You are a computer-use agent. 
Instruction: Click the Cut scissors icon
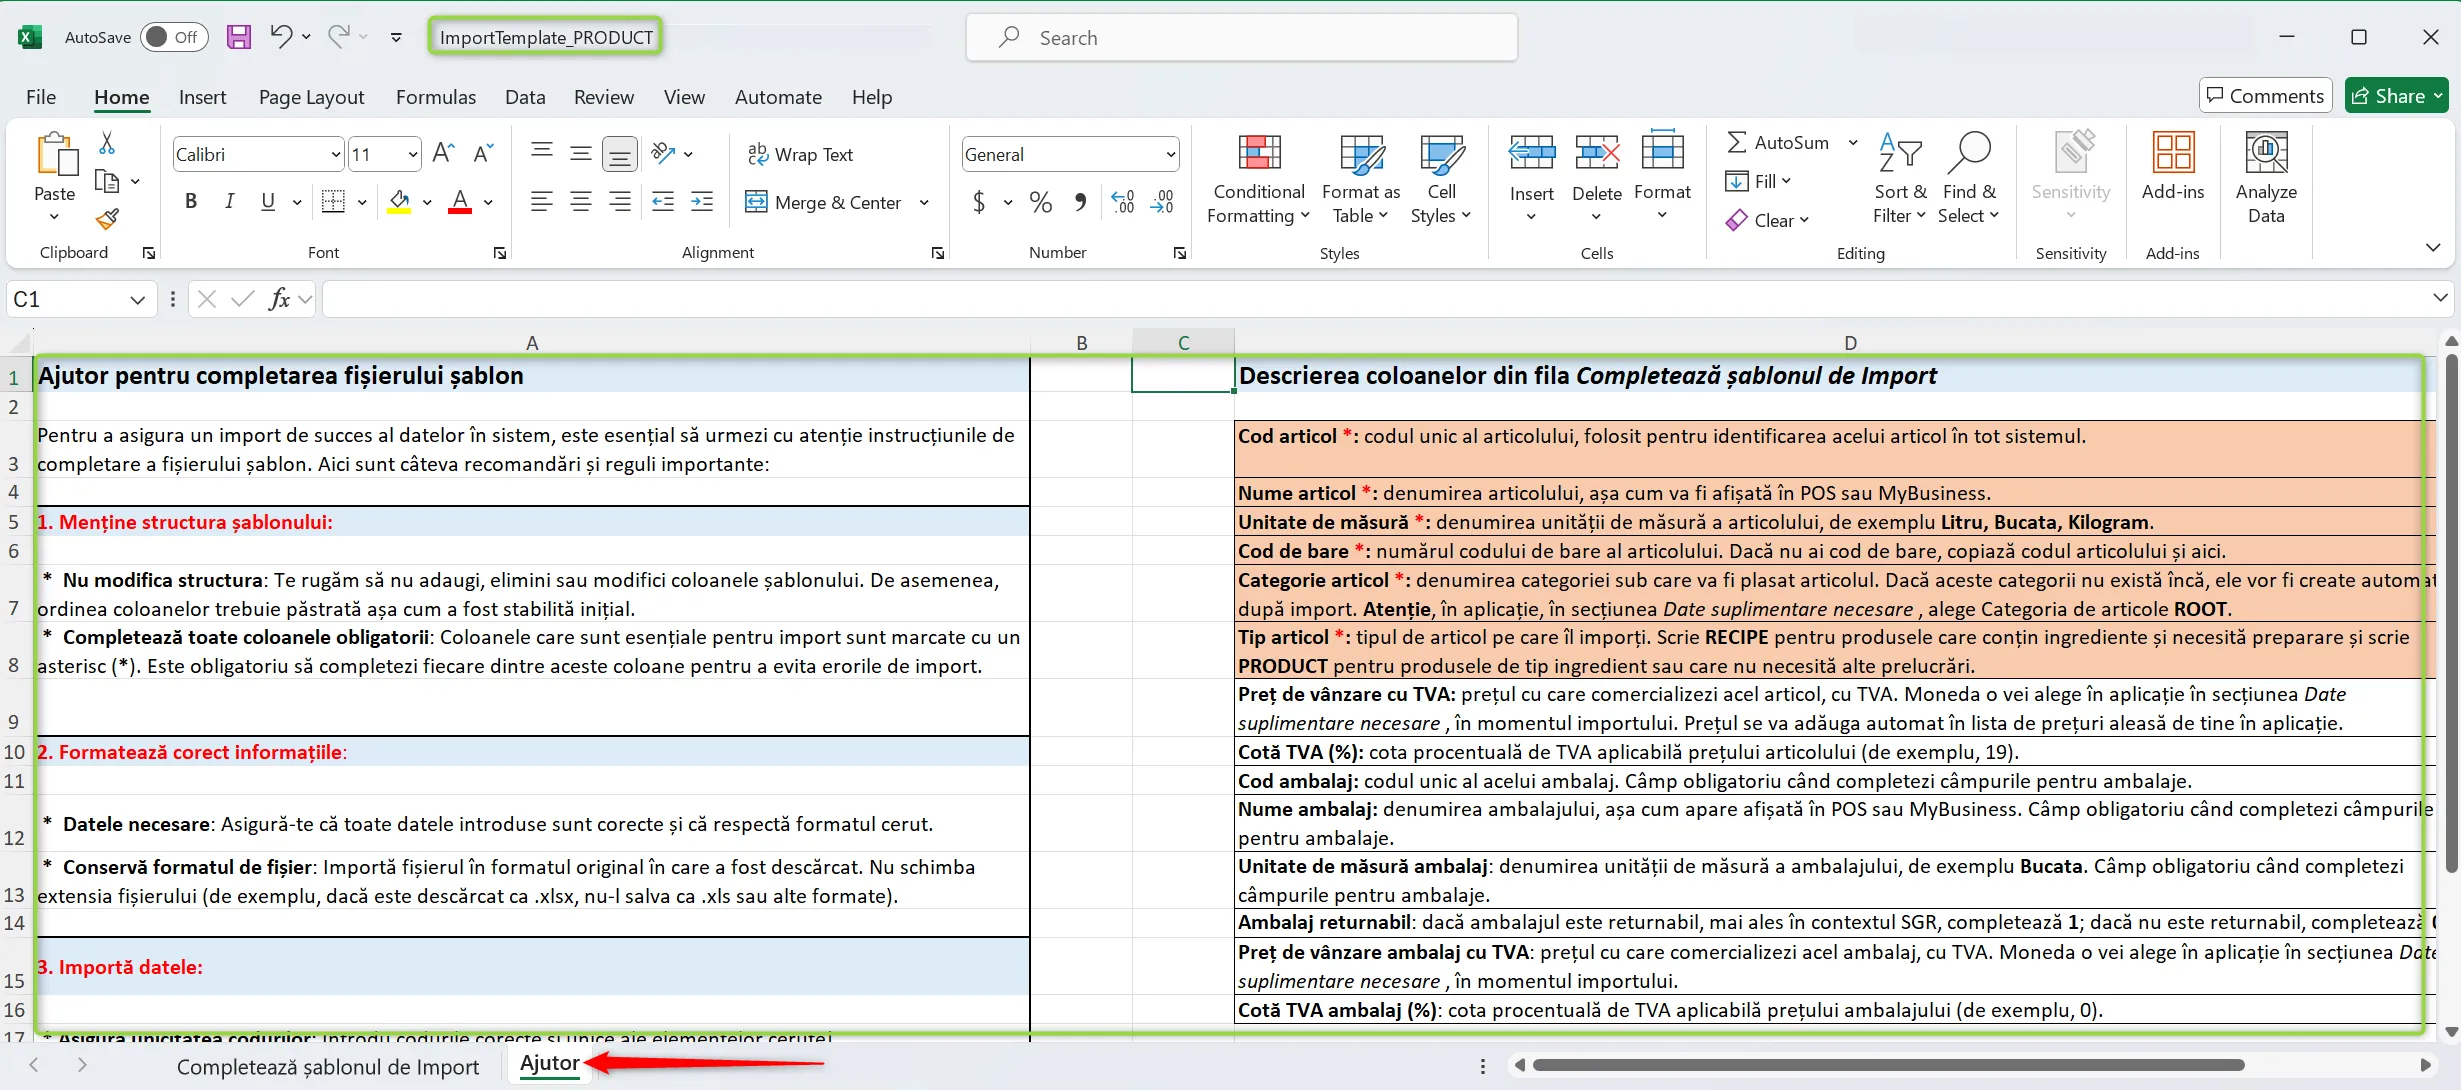107,143
